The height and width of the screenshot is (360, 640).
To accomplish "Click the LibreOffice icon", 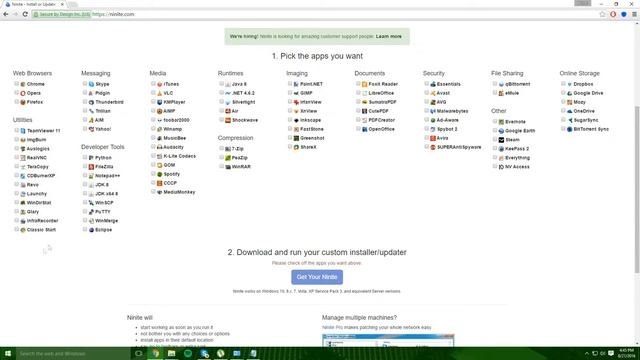I will (x=364, y=93).
